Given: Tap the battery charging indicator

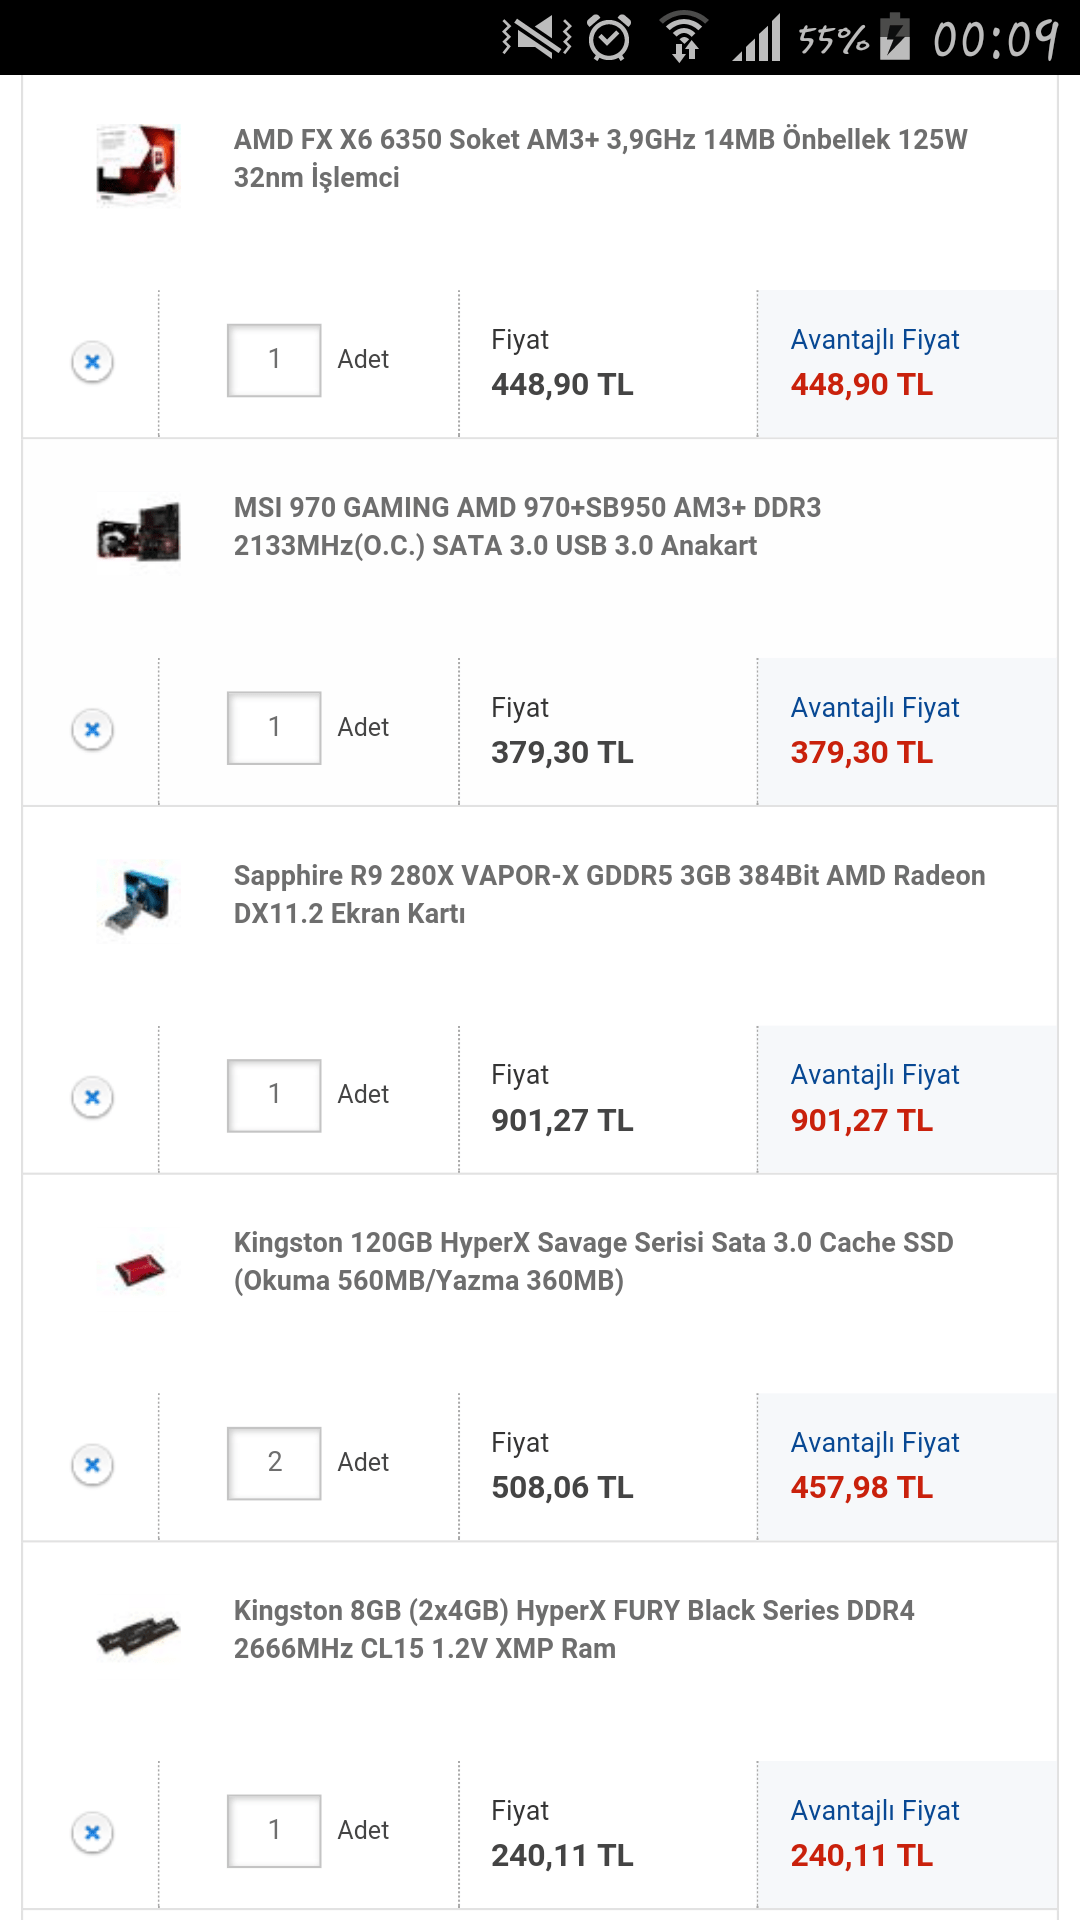Looking at the screenshot, I should click(893, 36).
